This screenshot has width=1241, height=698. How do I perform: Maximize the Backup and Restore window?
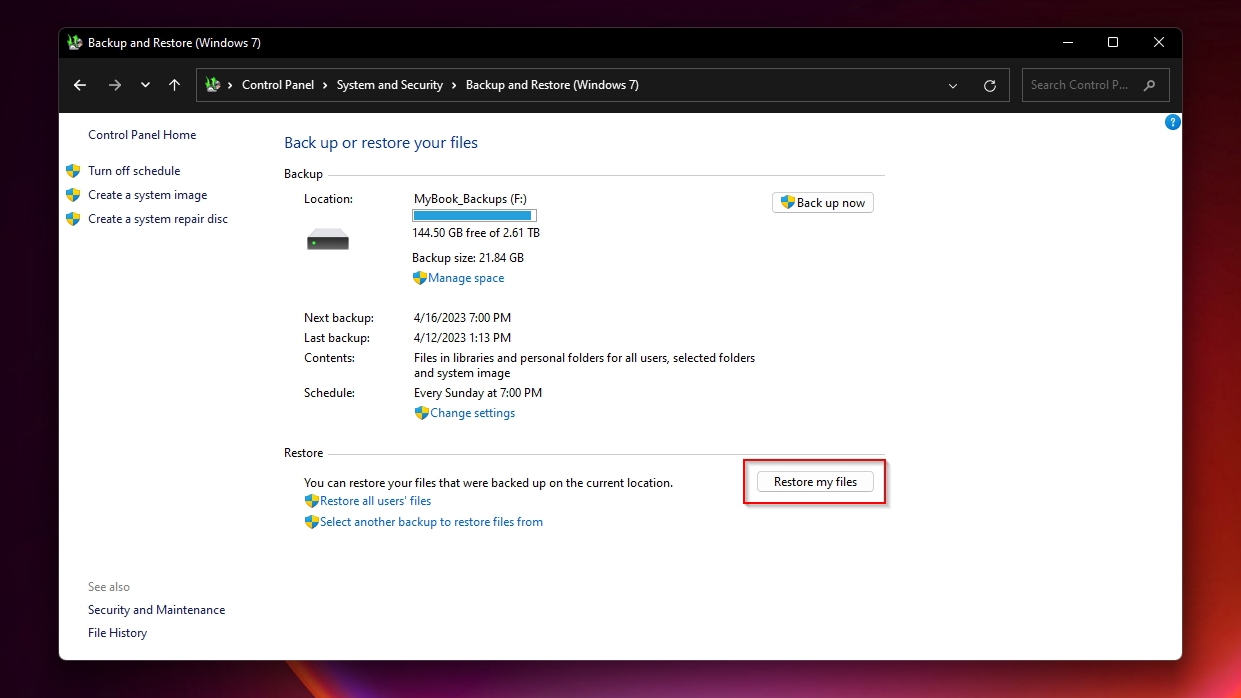(x=1113, y=43)
